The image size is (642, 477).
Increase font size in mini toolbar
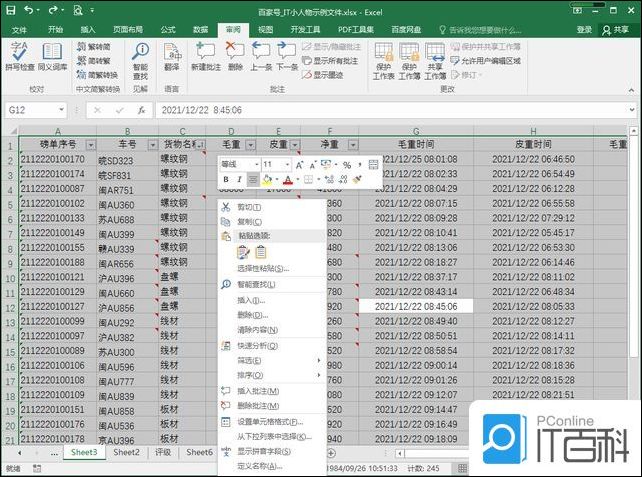pos(300,165)
